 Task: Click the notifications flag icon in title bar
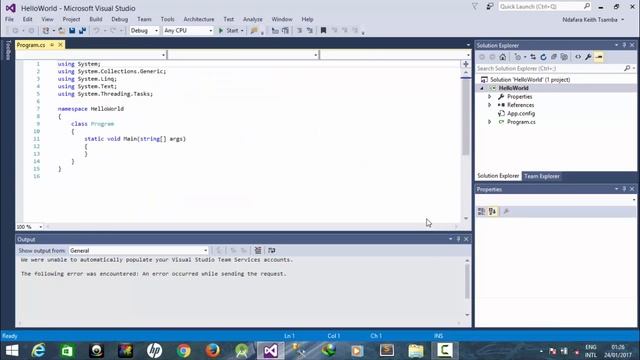point(475,7)
